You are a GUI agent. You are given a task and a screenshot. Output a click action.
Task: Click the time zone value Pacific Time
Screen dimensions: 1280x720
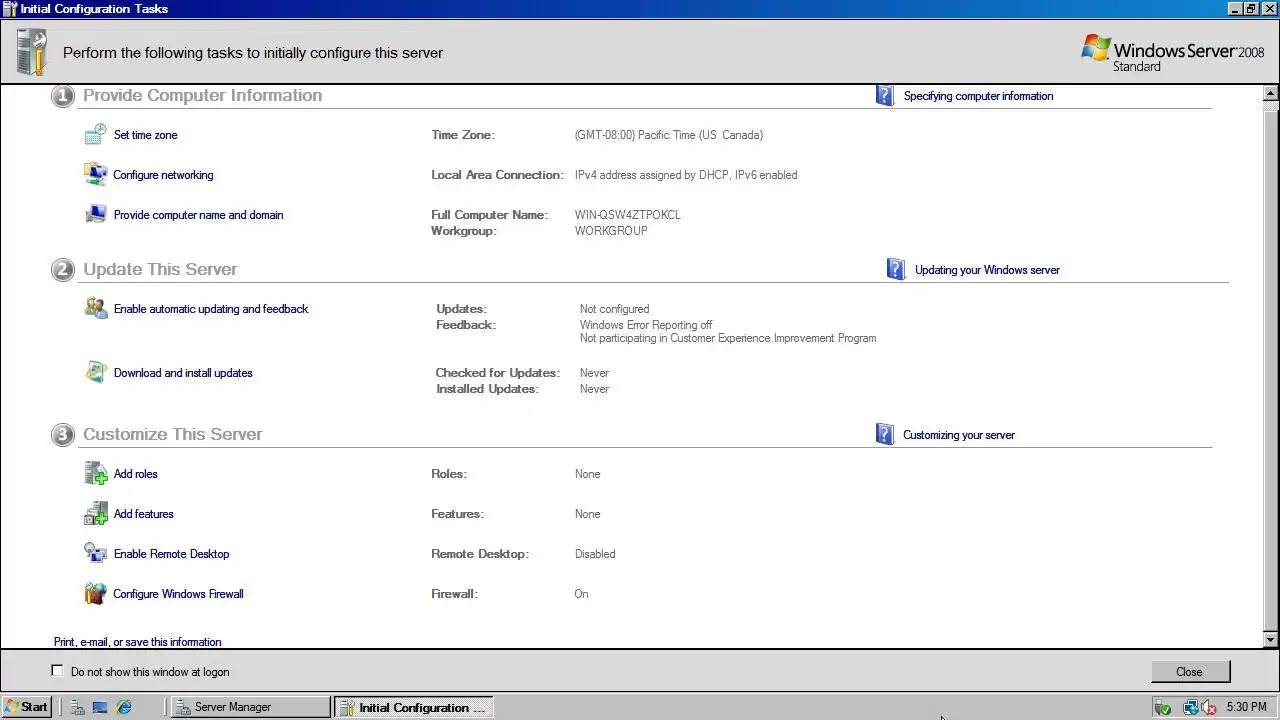[x=668, y=135]
